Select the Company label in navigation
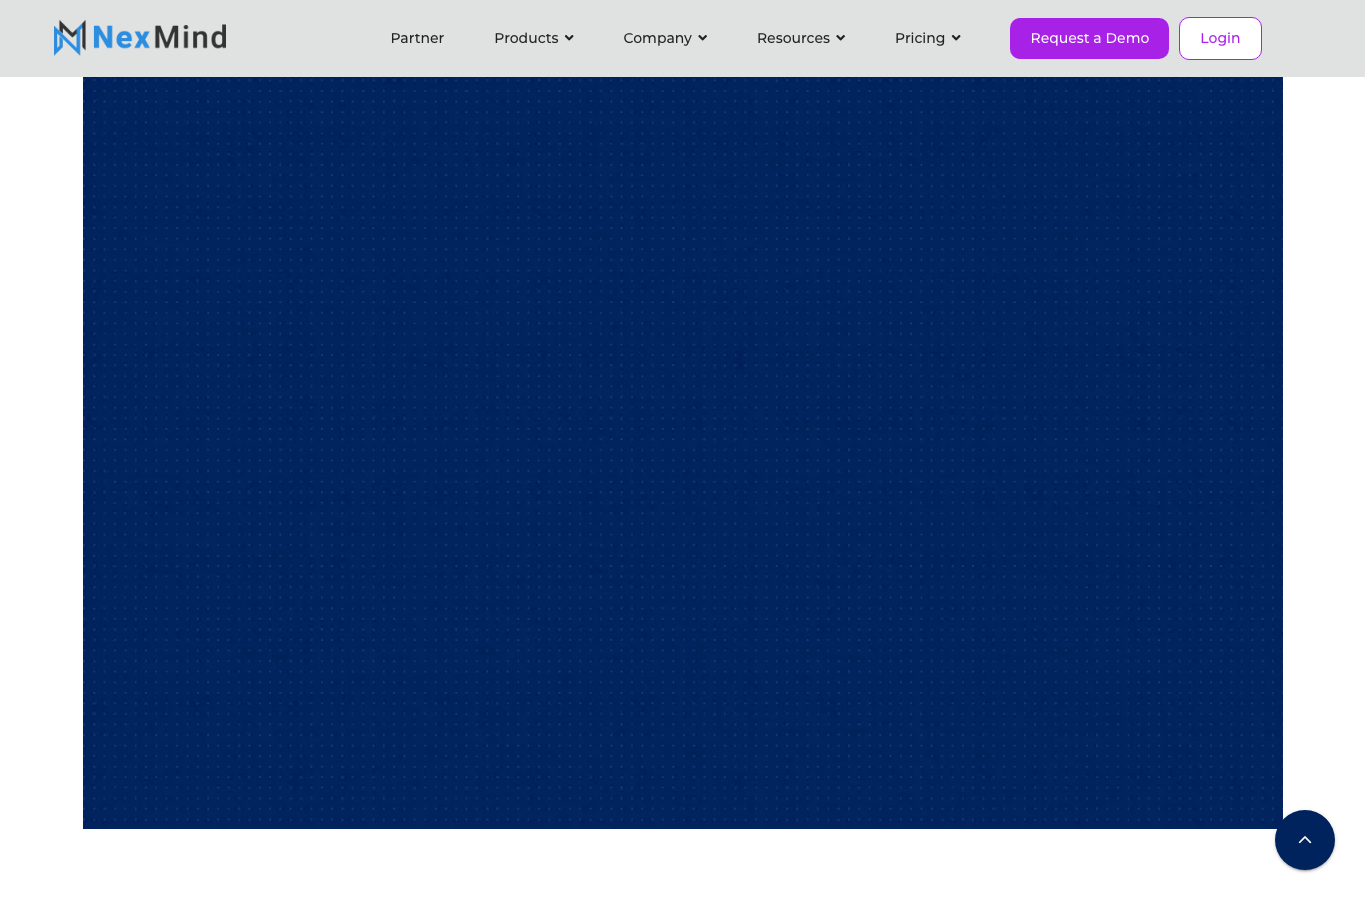This screenshot has height=900, width=1365. tap(657, 38)
